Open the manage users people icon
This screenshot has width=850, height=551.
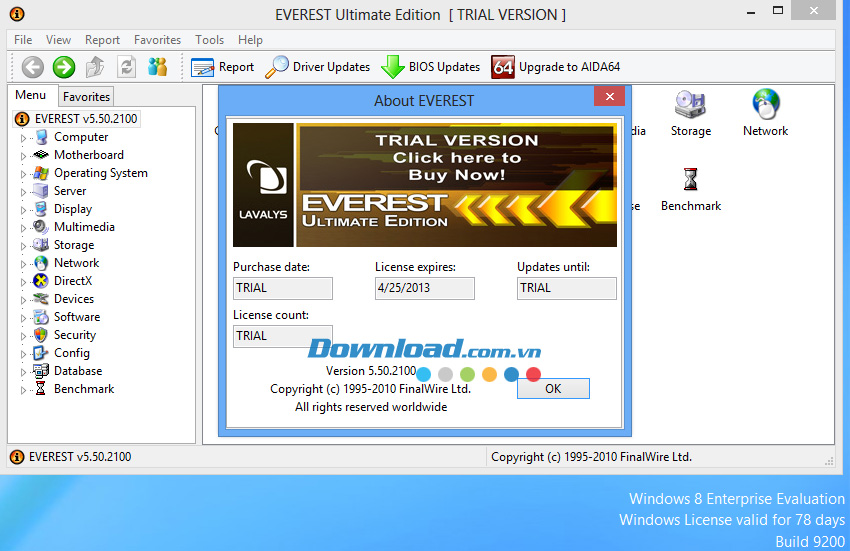(x=158, y=67)
